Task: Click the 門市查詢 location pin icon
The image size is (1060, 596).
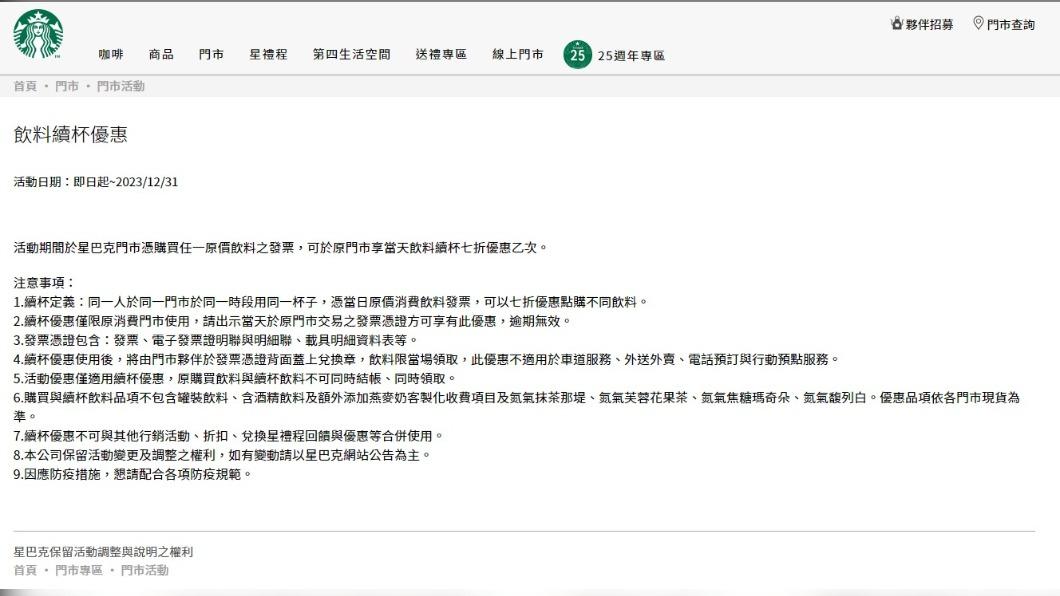Action: 978,24
